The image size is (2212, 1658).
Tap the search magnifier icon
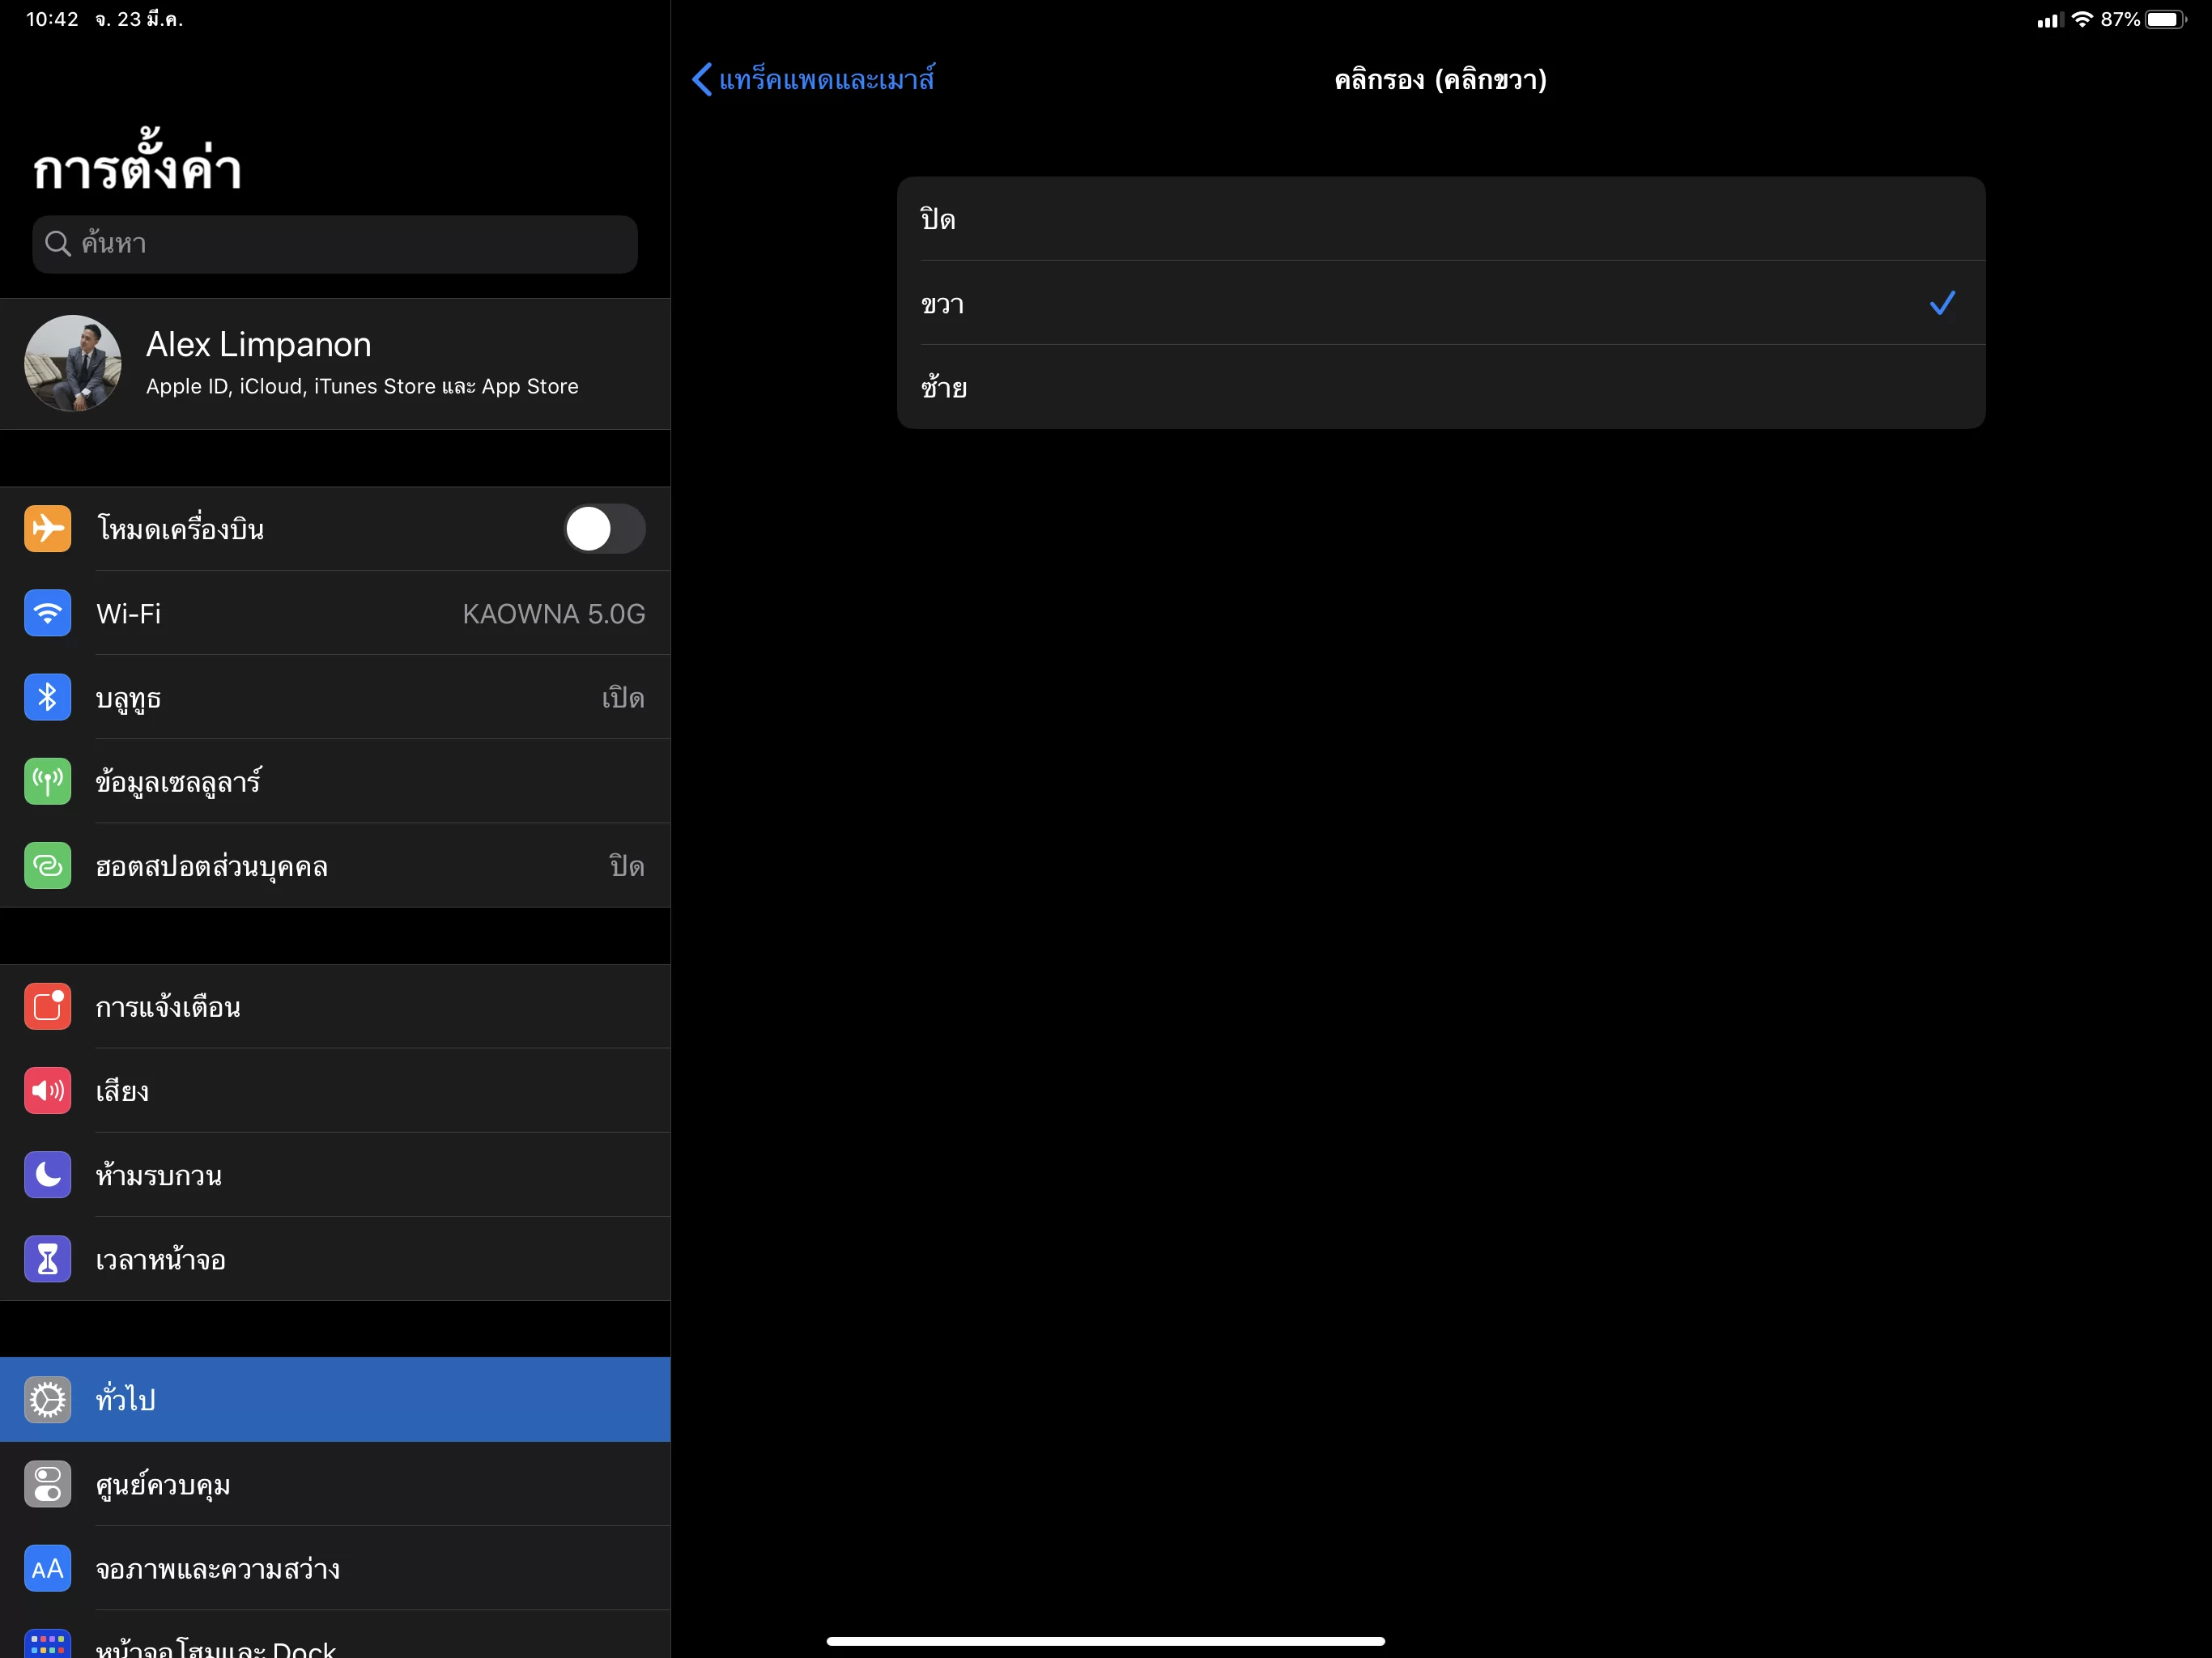(58, 243)
